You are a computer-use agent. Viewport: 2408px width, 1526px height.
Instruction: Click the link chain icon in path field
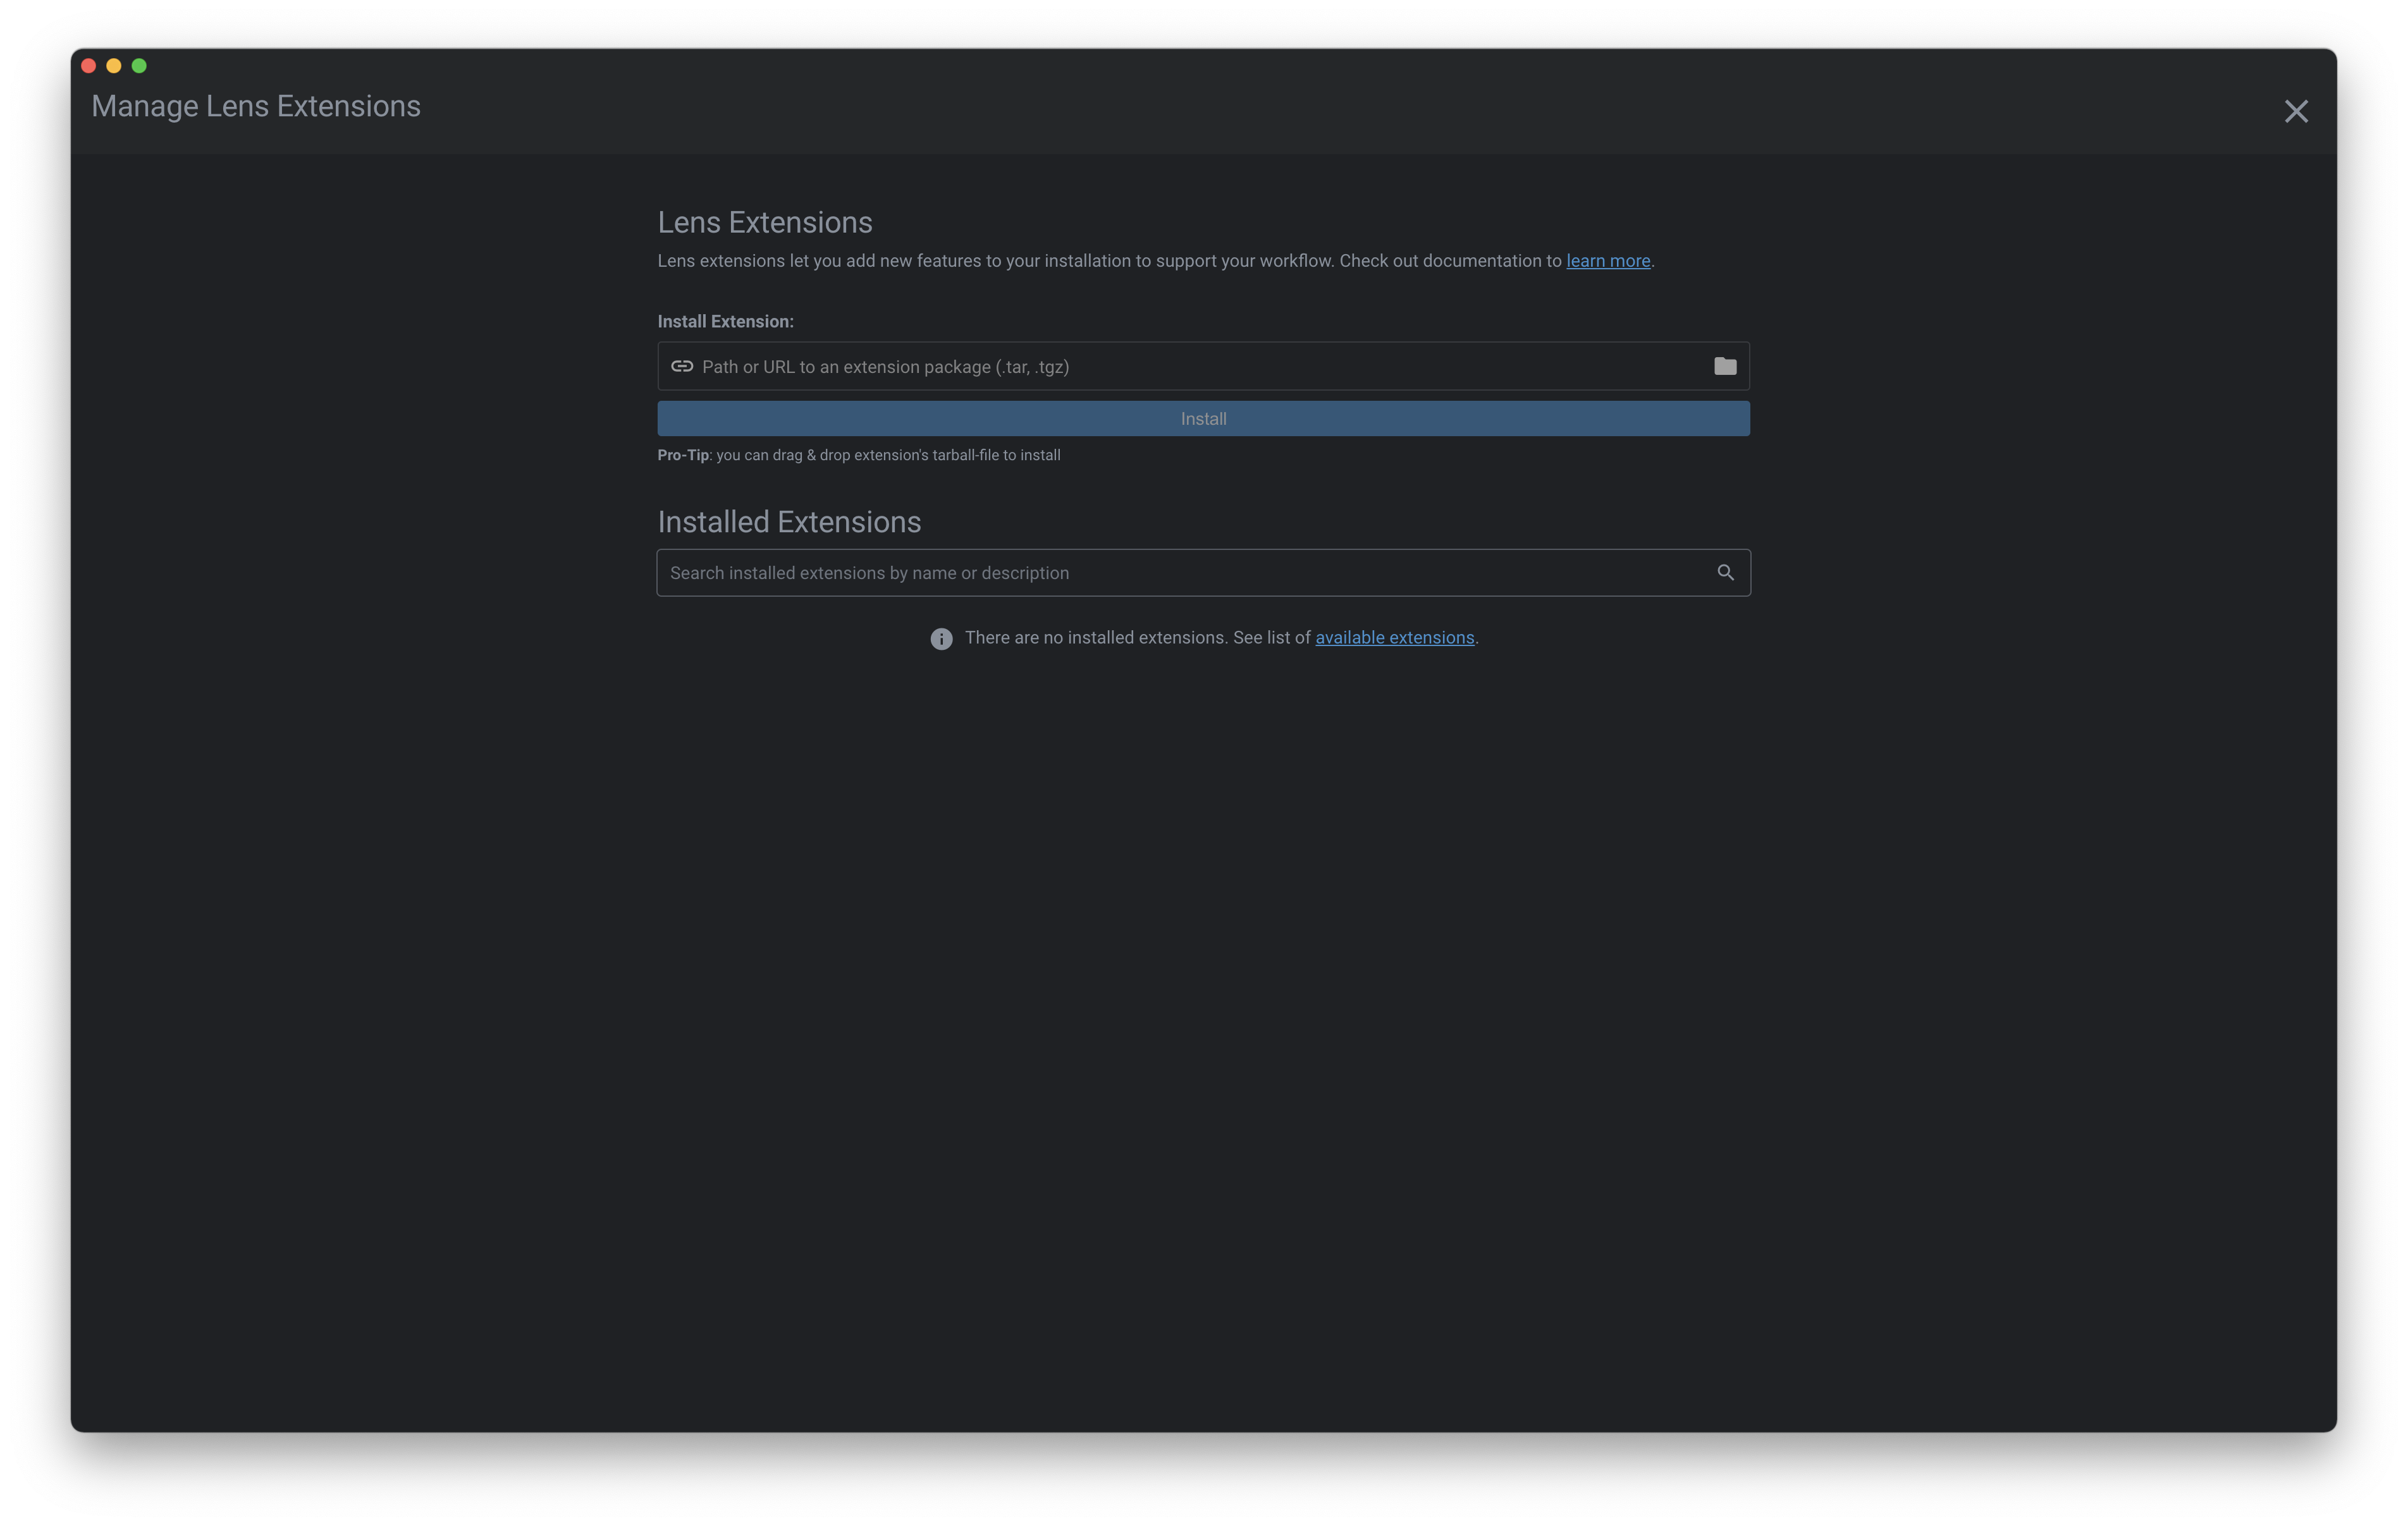pyautogui.click(x=682, y=366)
